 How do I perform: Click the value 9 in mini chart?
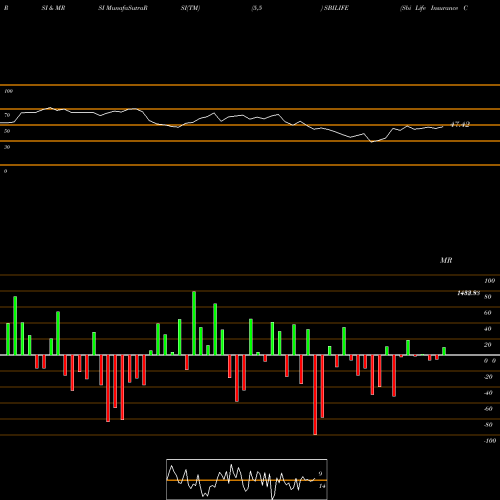(x=320, y=474)
